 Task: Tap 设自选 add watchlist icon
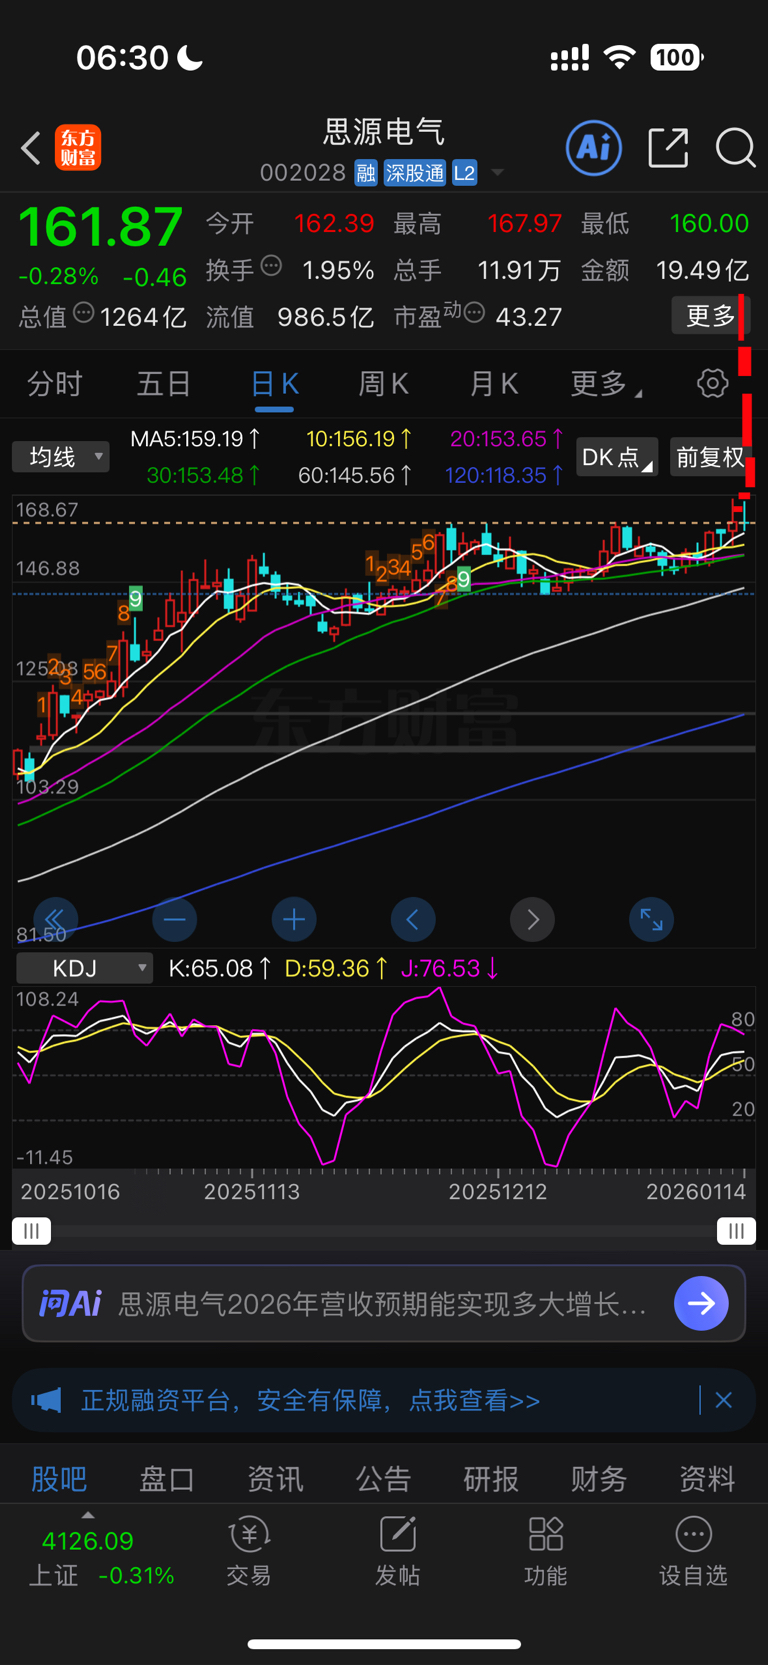[693, 1552]
